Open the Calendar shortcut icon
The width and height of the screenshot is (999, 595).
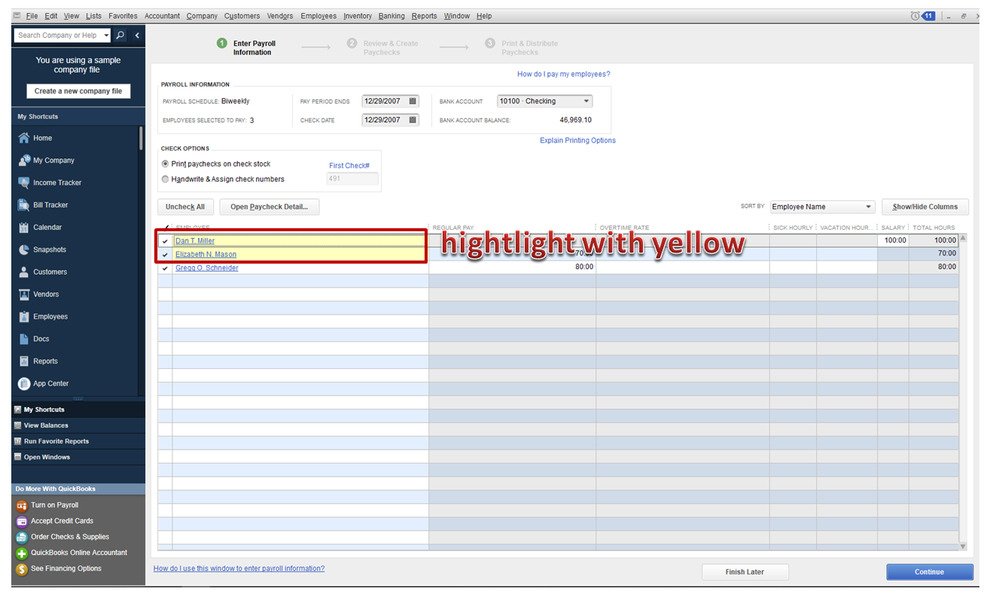(x=24, y=227)
